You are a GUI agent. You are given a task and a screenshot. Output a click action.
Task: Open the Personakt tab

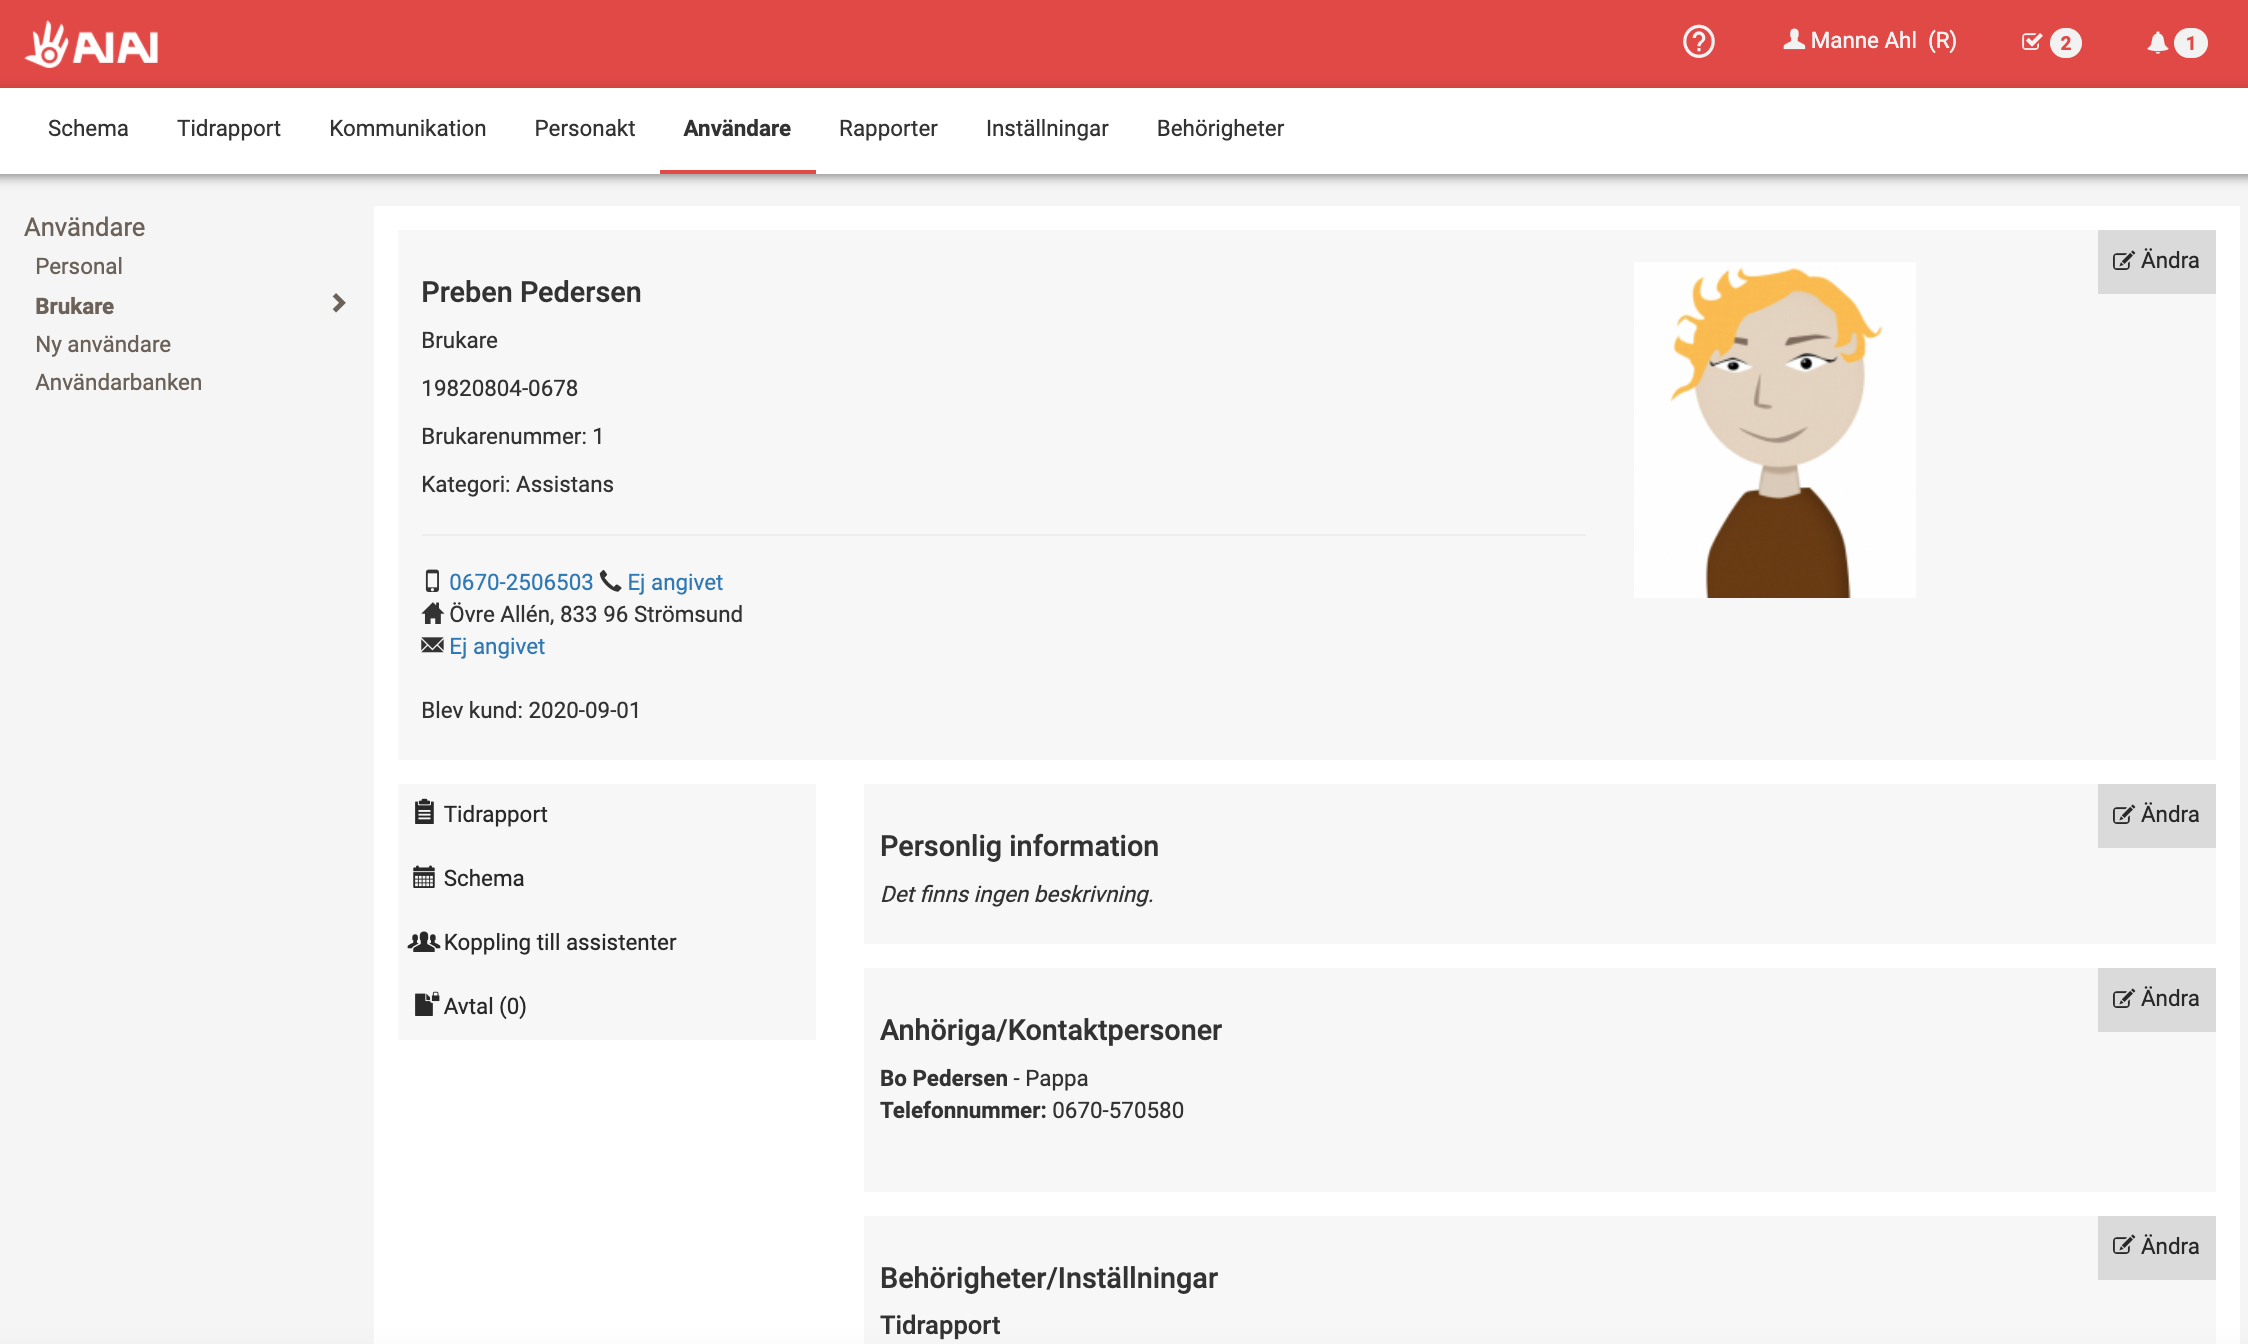[x=585, y=129]
